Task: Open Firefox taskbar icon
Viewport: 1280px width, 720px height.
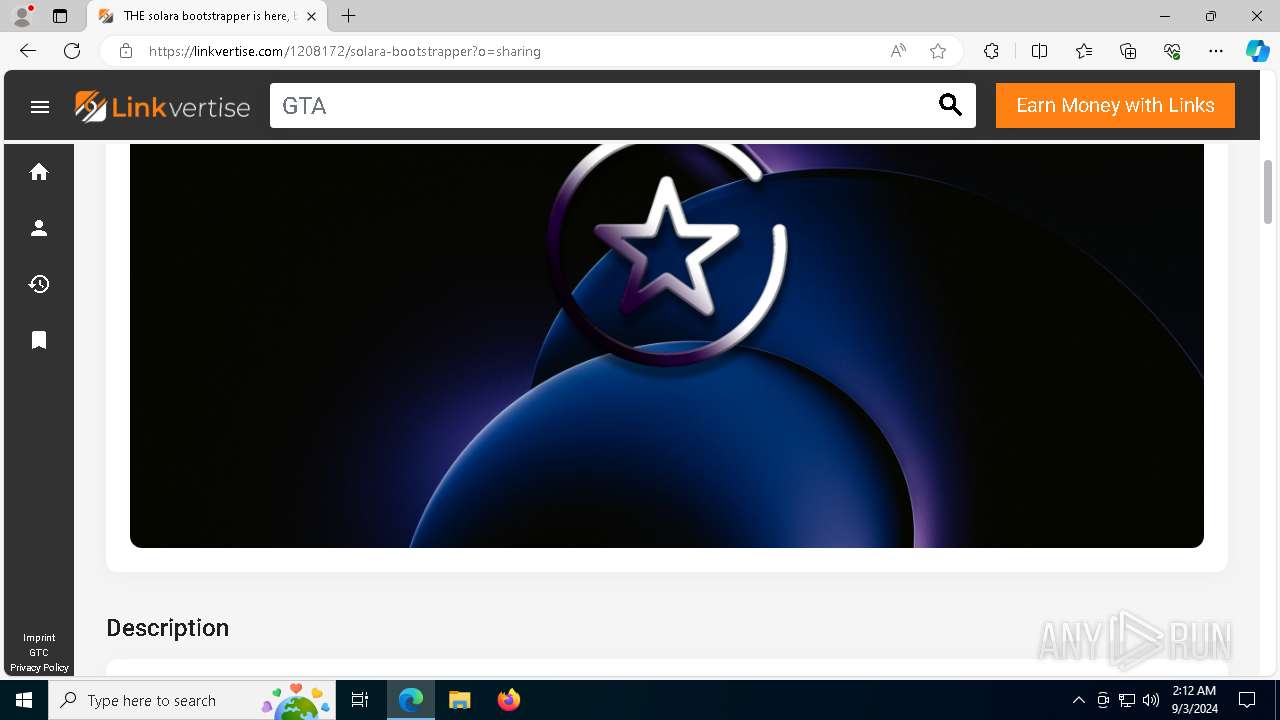Action: (508, 700)
